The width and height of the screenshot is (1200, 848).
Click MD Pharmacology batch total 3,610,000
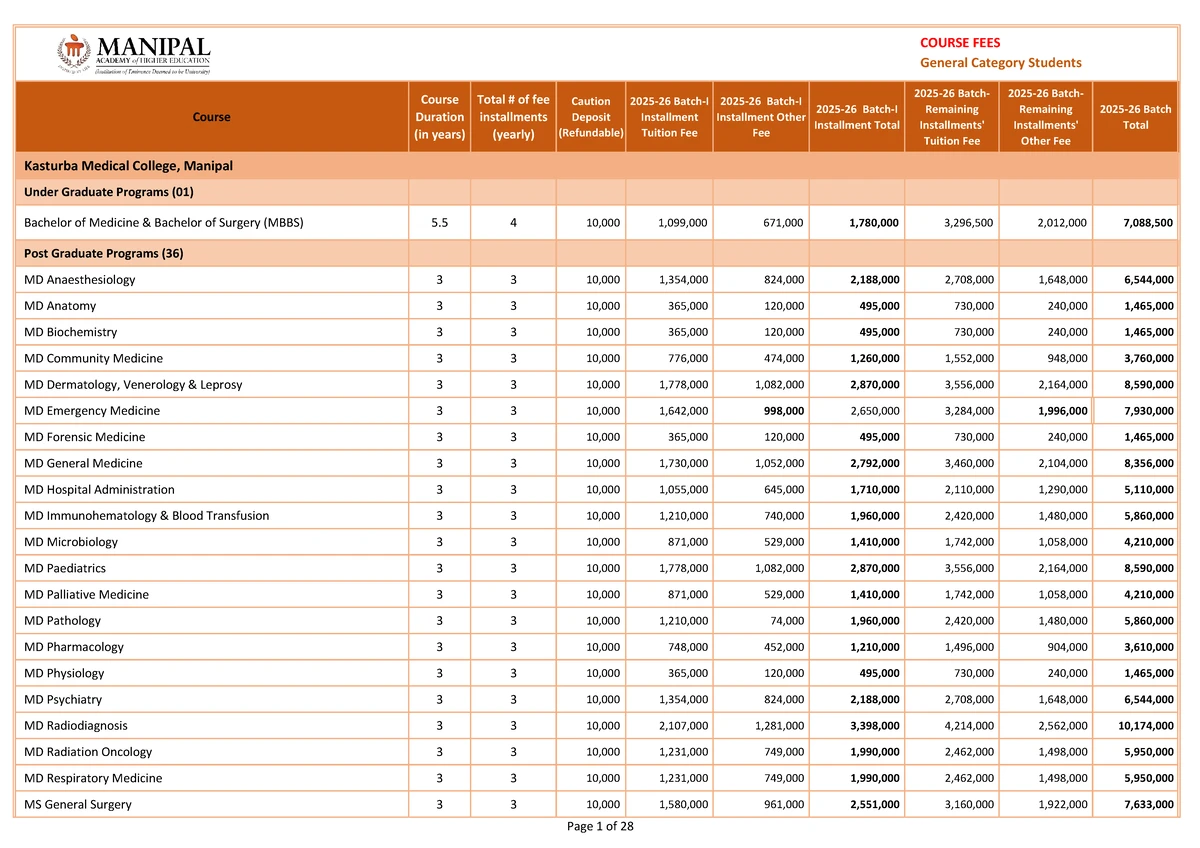point(1149,647)
